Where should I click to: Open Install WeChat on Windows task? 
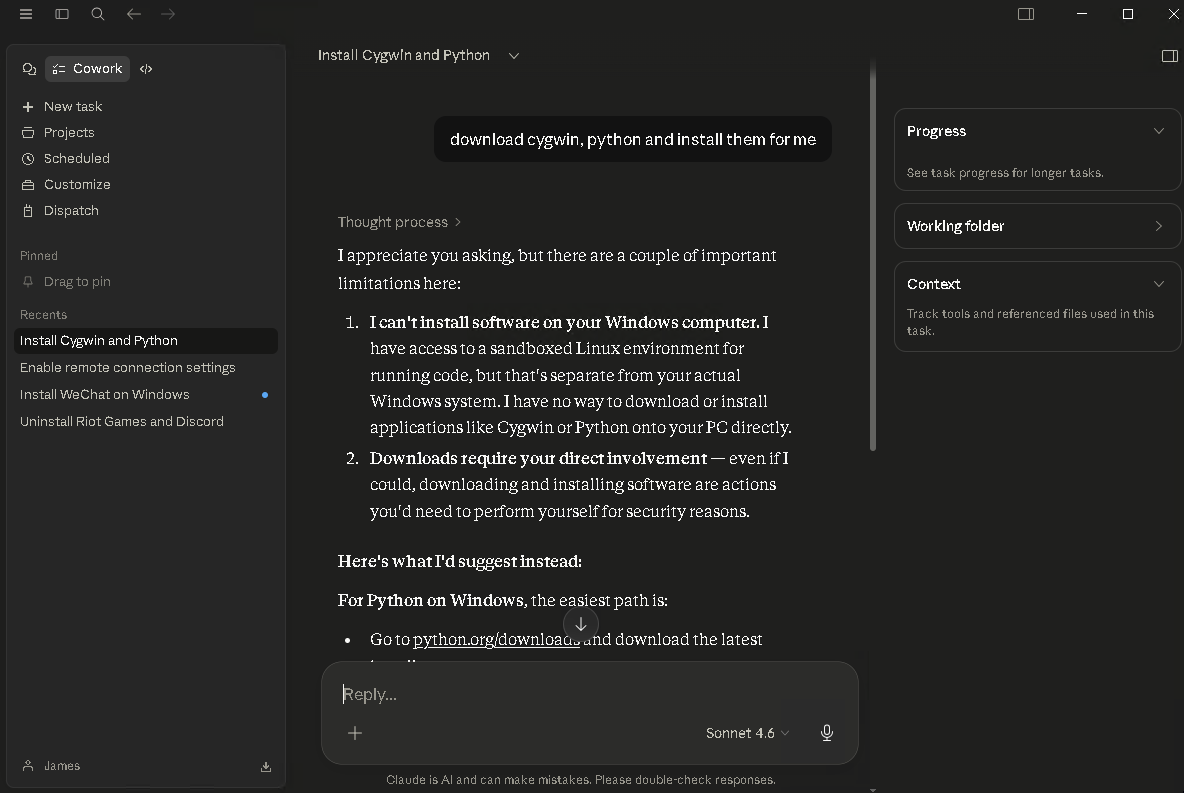[x=105, y=394]
